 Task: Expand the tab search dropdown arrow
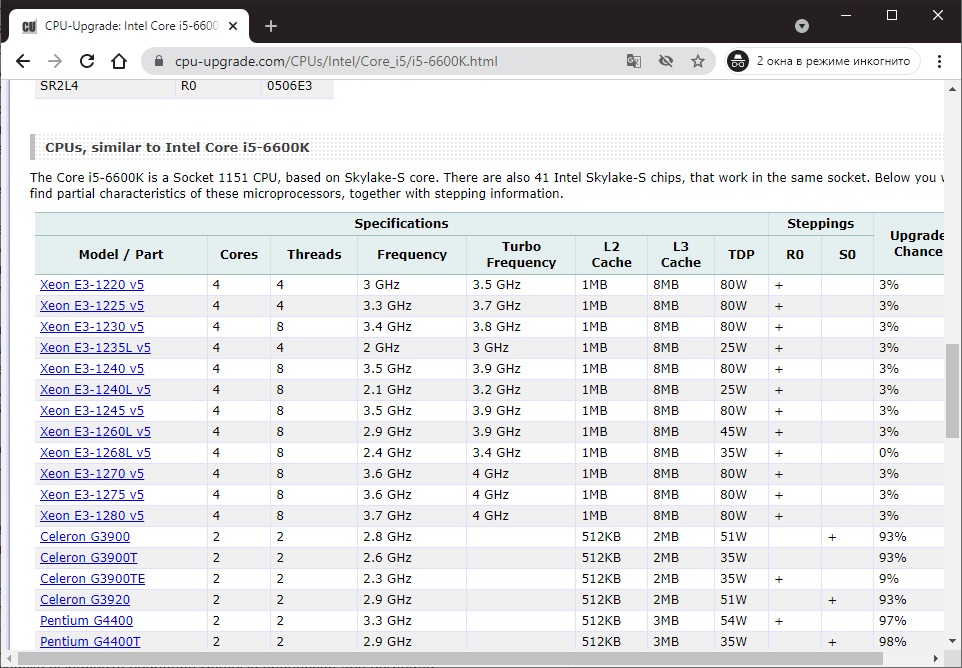click(802, 26)
